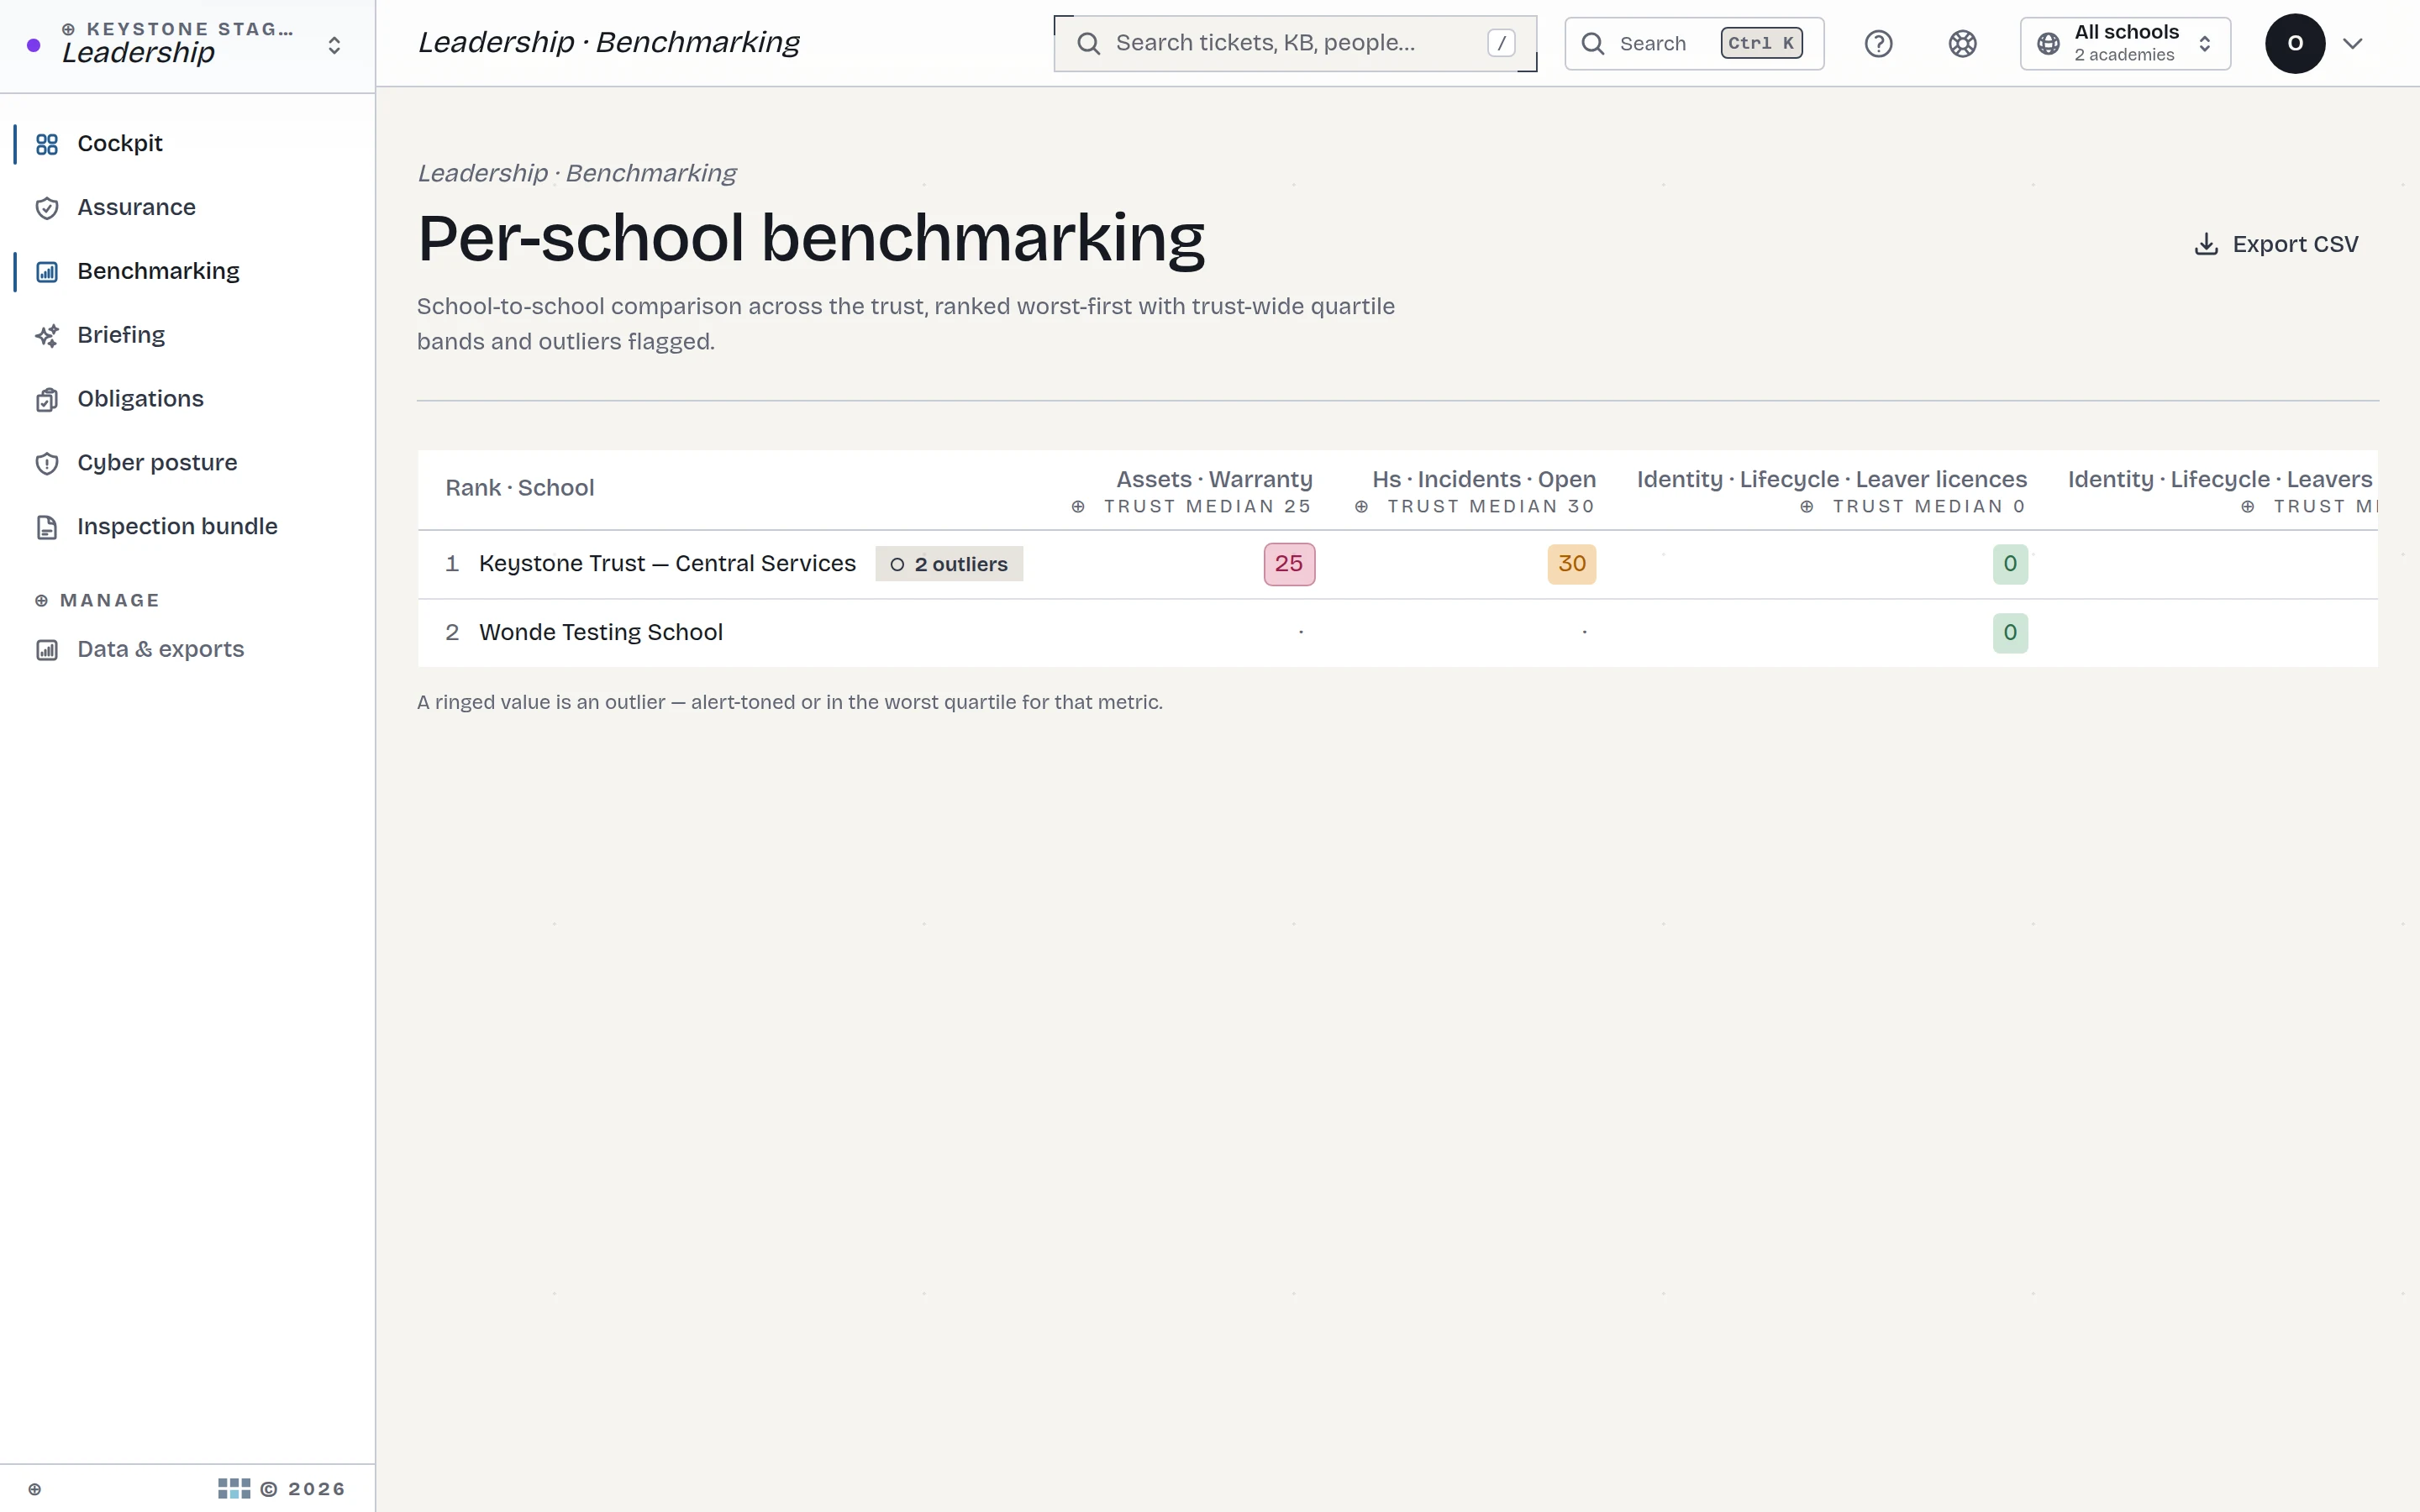
Task: Expand the user menu chevron
Action: coord(2353,44)
